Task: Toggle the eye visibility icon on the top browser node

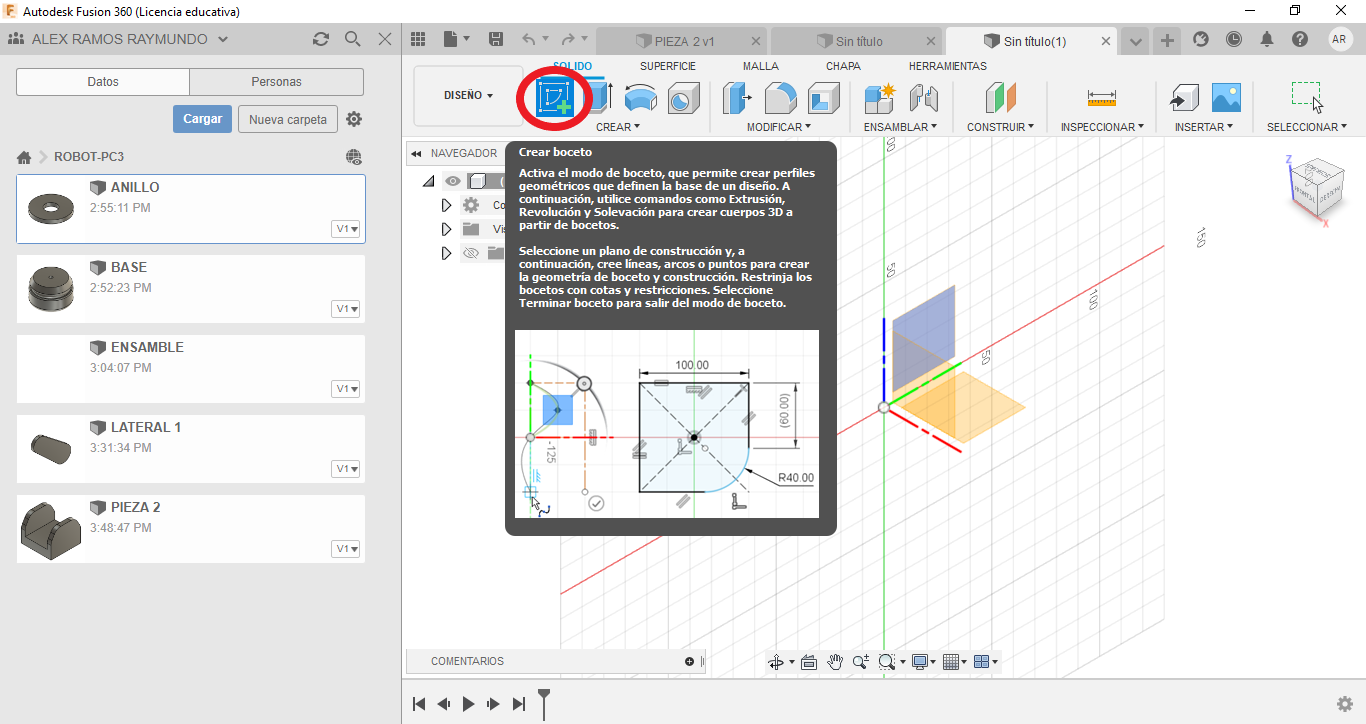Action: 453,181
